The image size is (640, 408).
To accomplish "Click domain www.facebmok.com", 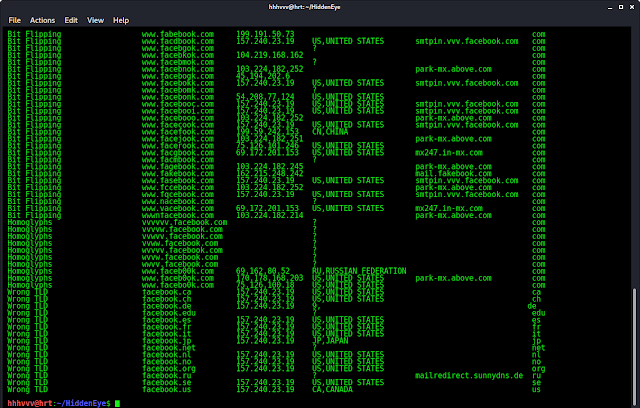I will tap(178, 62).
